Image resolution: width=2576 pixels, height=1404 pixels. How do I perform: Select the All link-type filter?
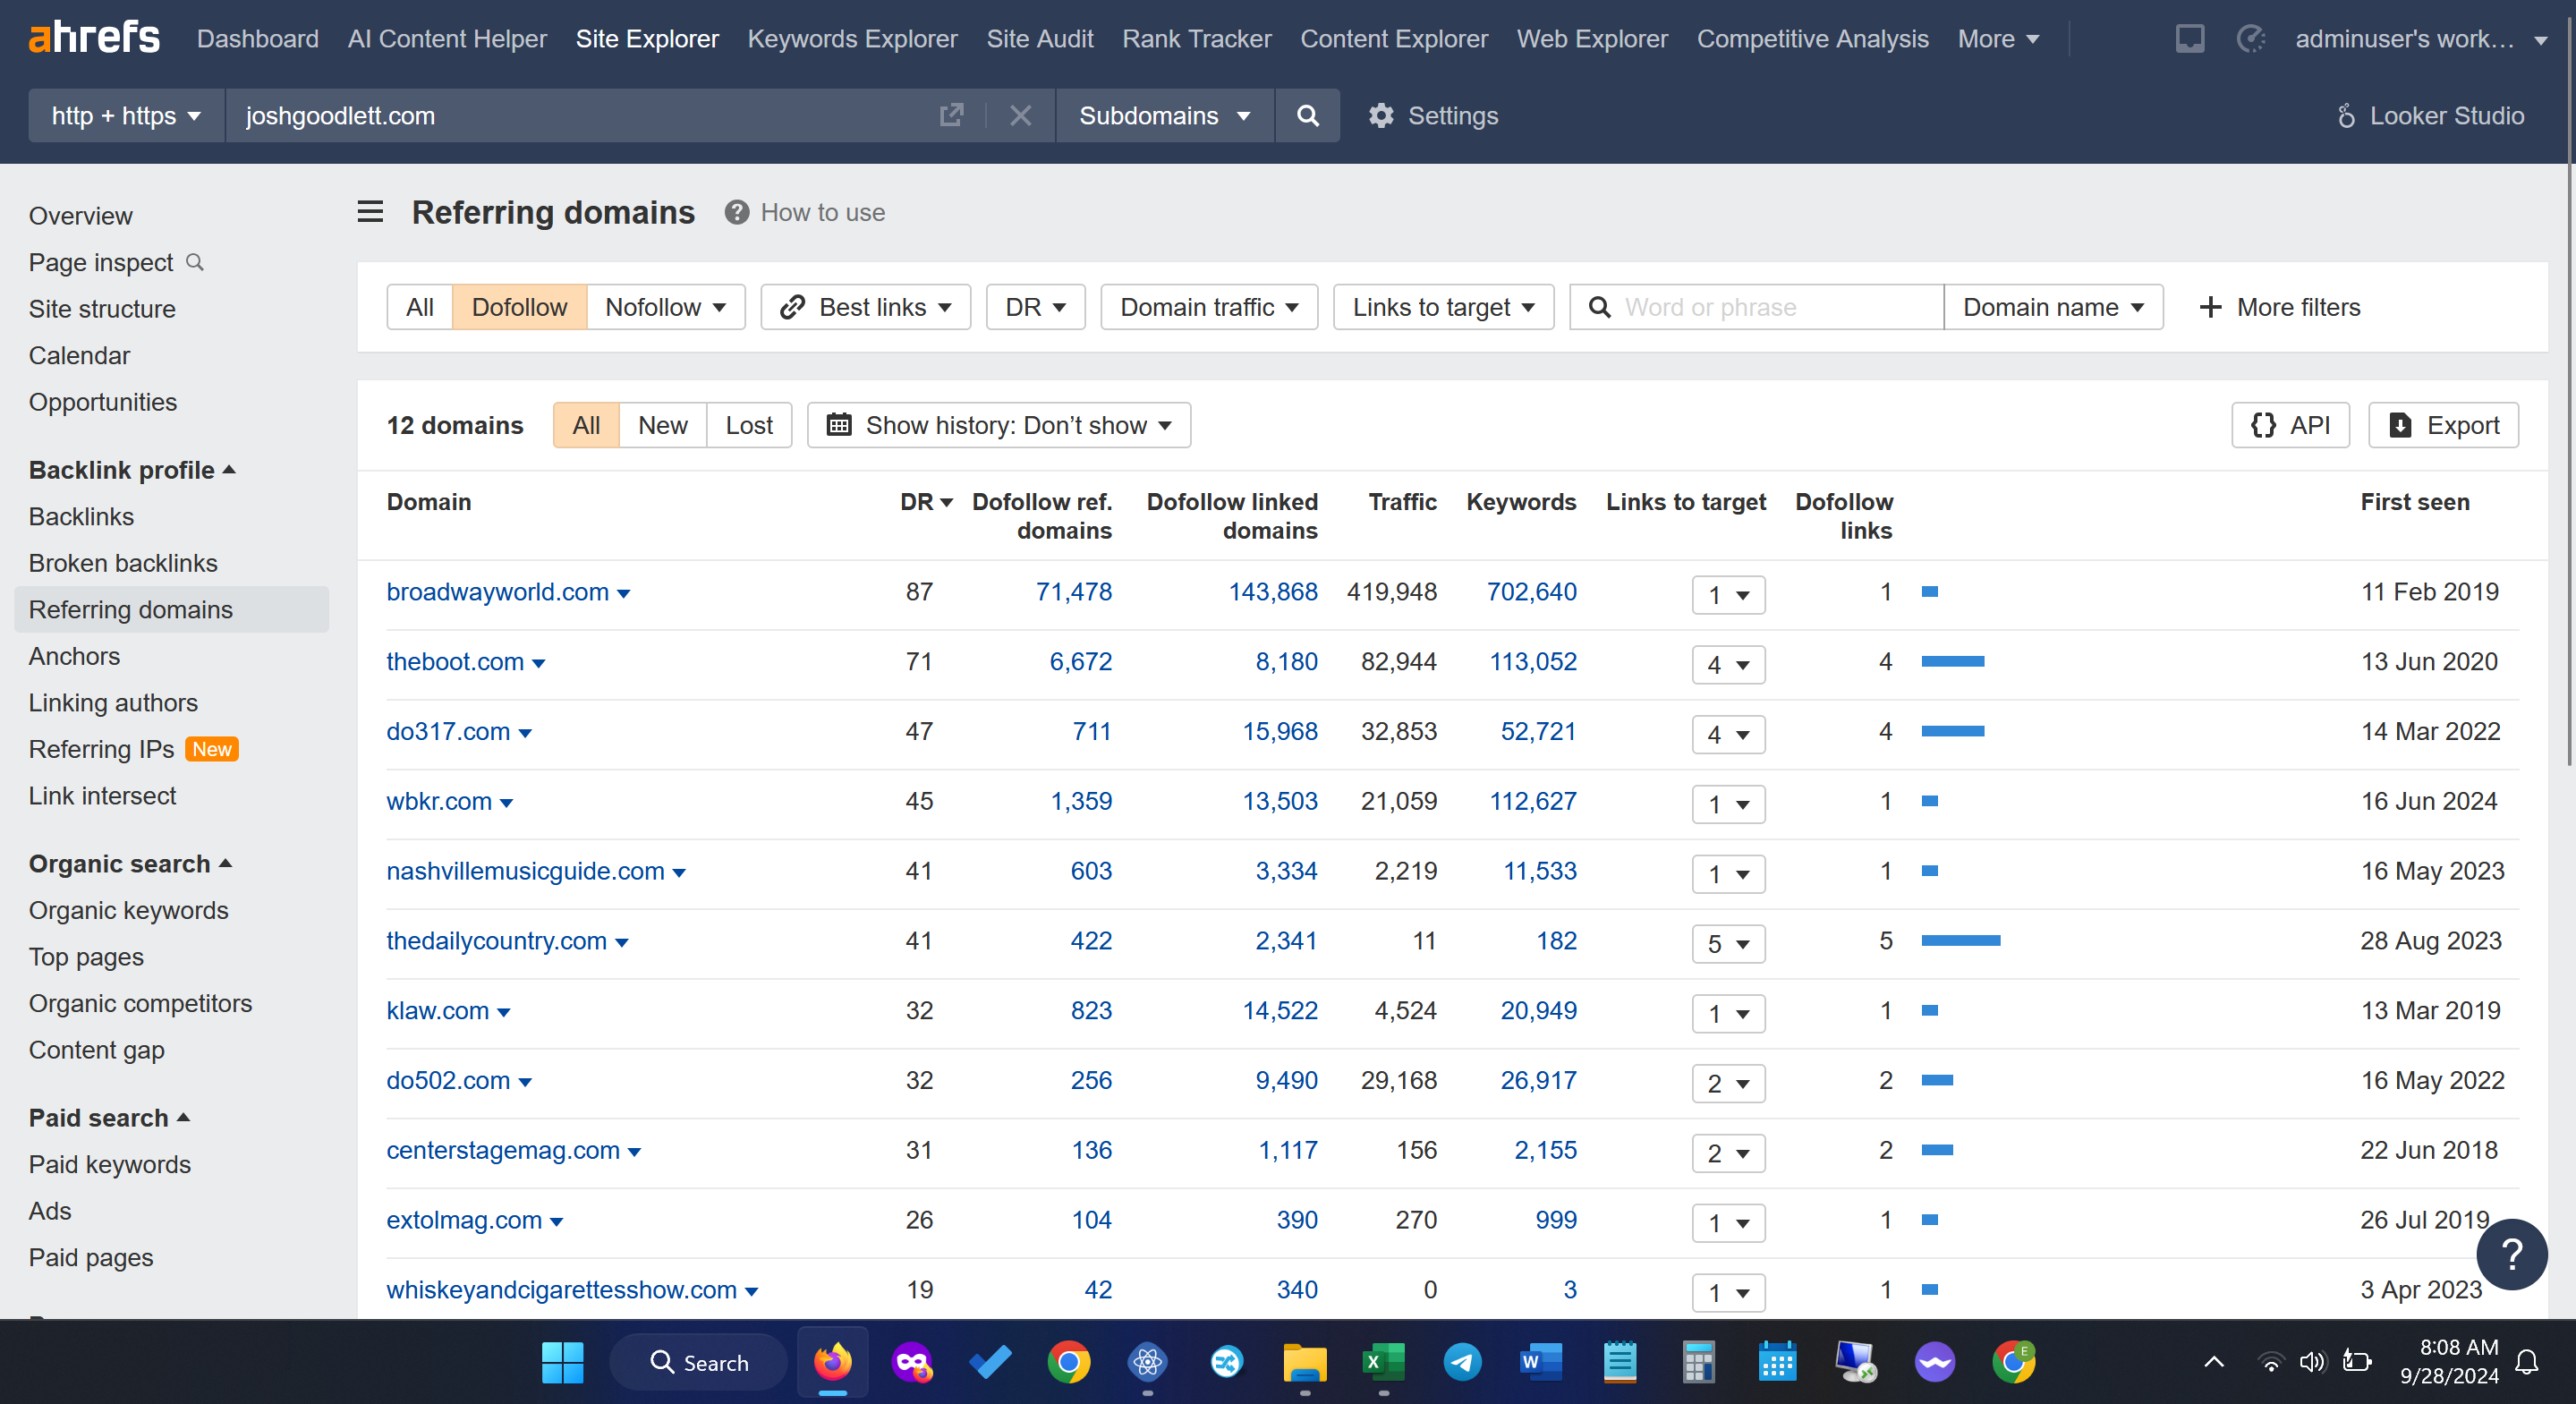coord(420,307)
